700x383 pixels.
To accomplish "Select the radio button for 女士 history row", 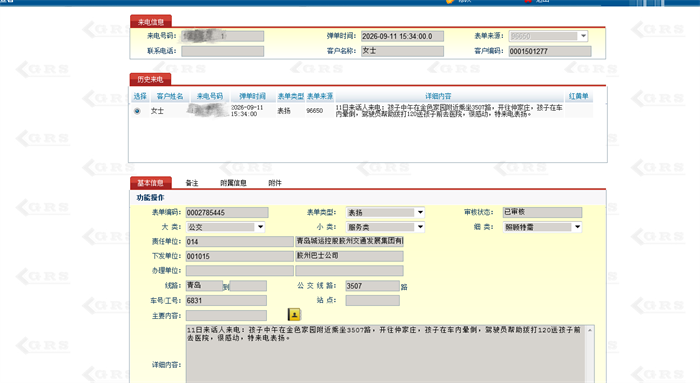I will (137, 111).
